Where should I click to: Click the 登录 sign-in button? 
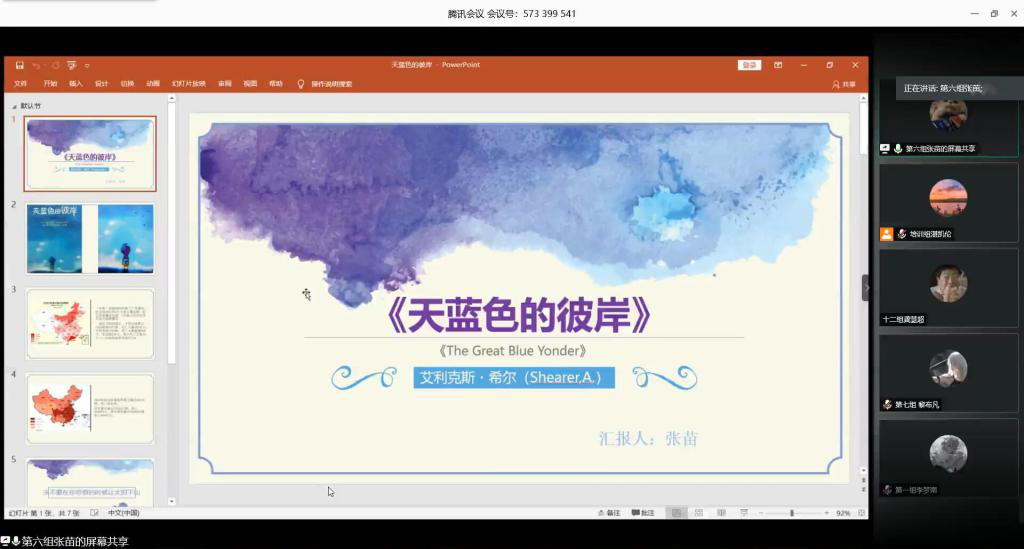(x=749, y=65)
